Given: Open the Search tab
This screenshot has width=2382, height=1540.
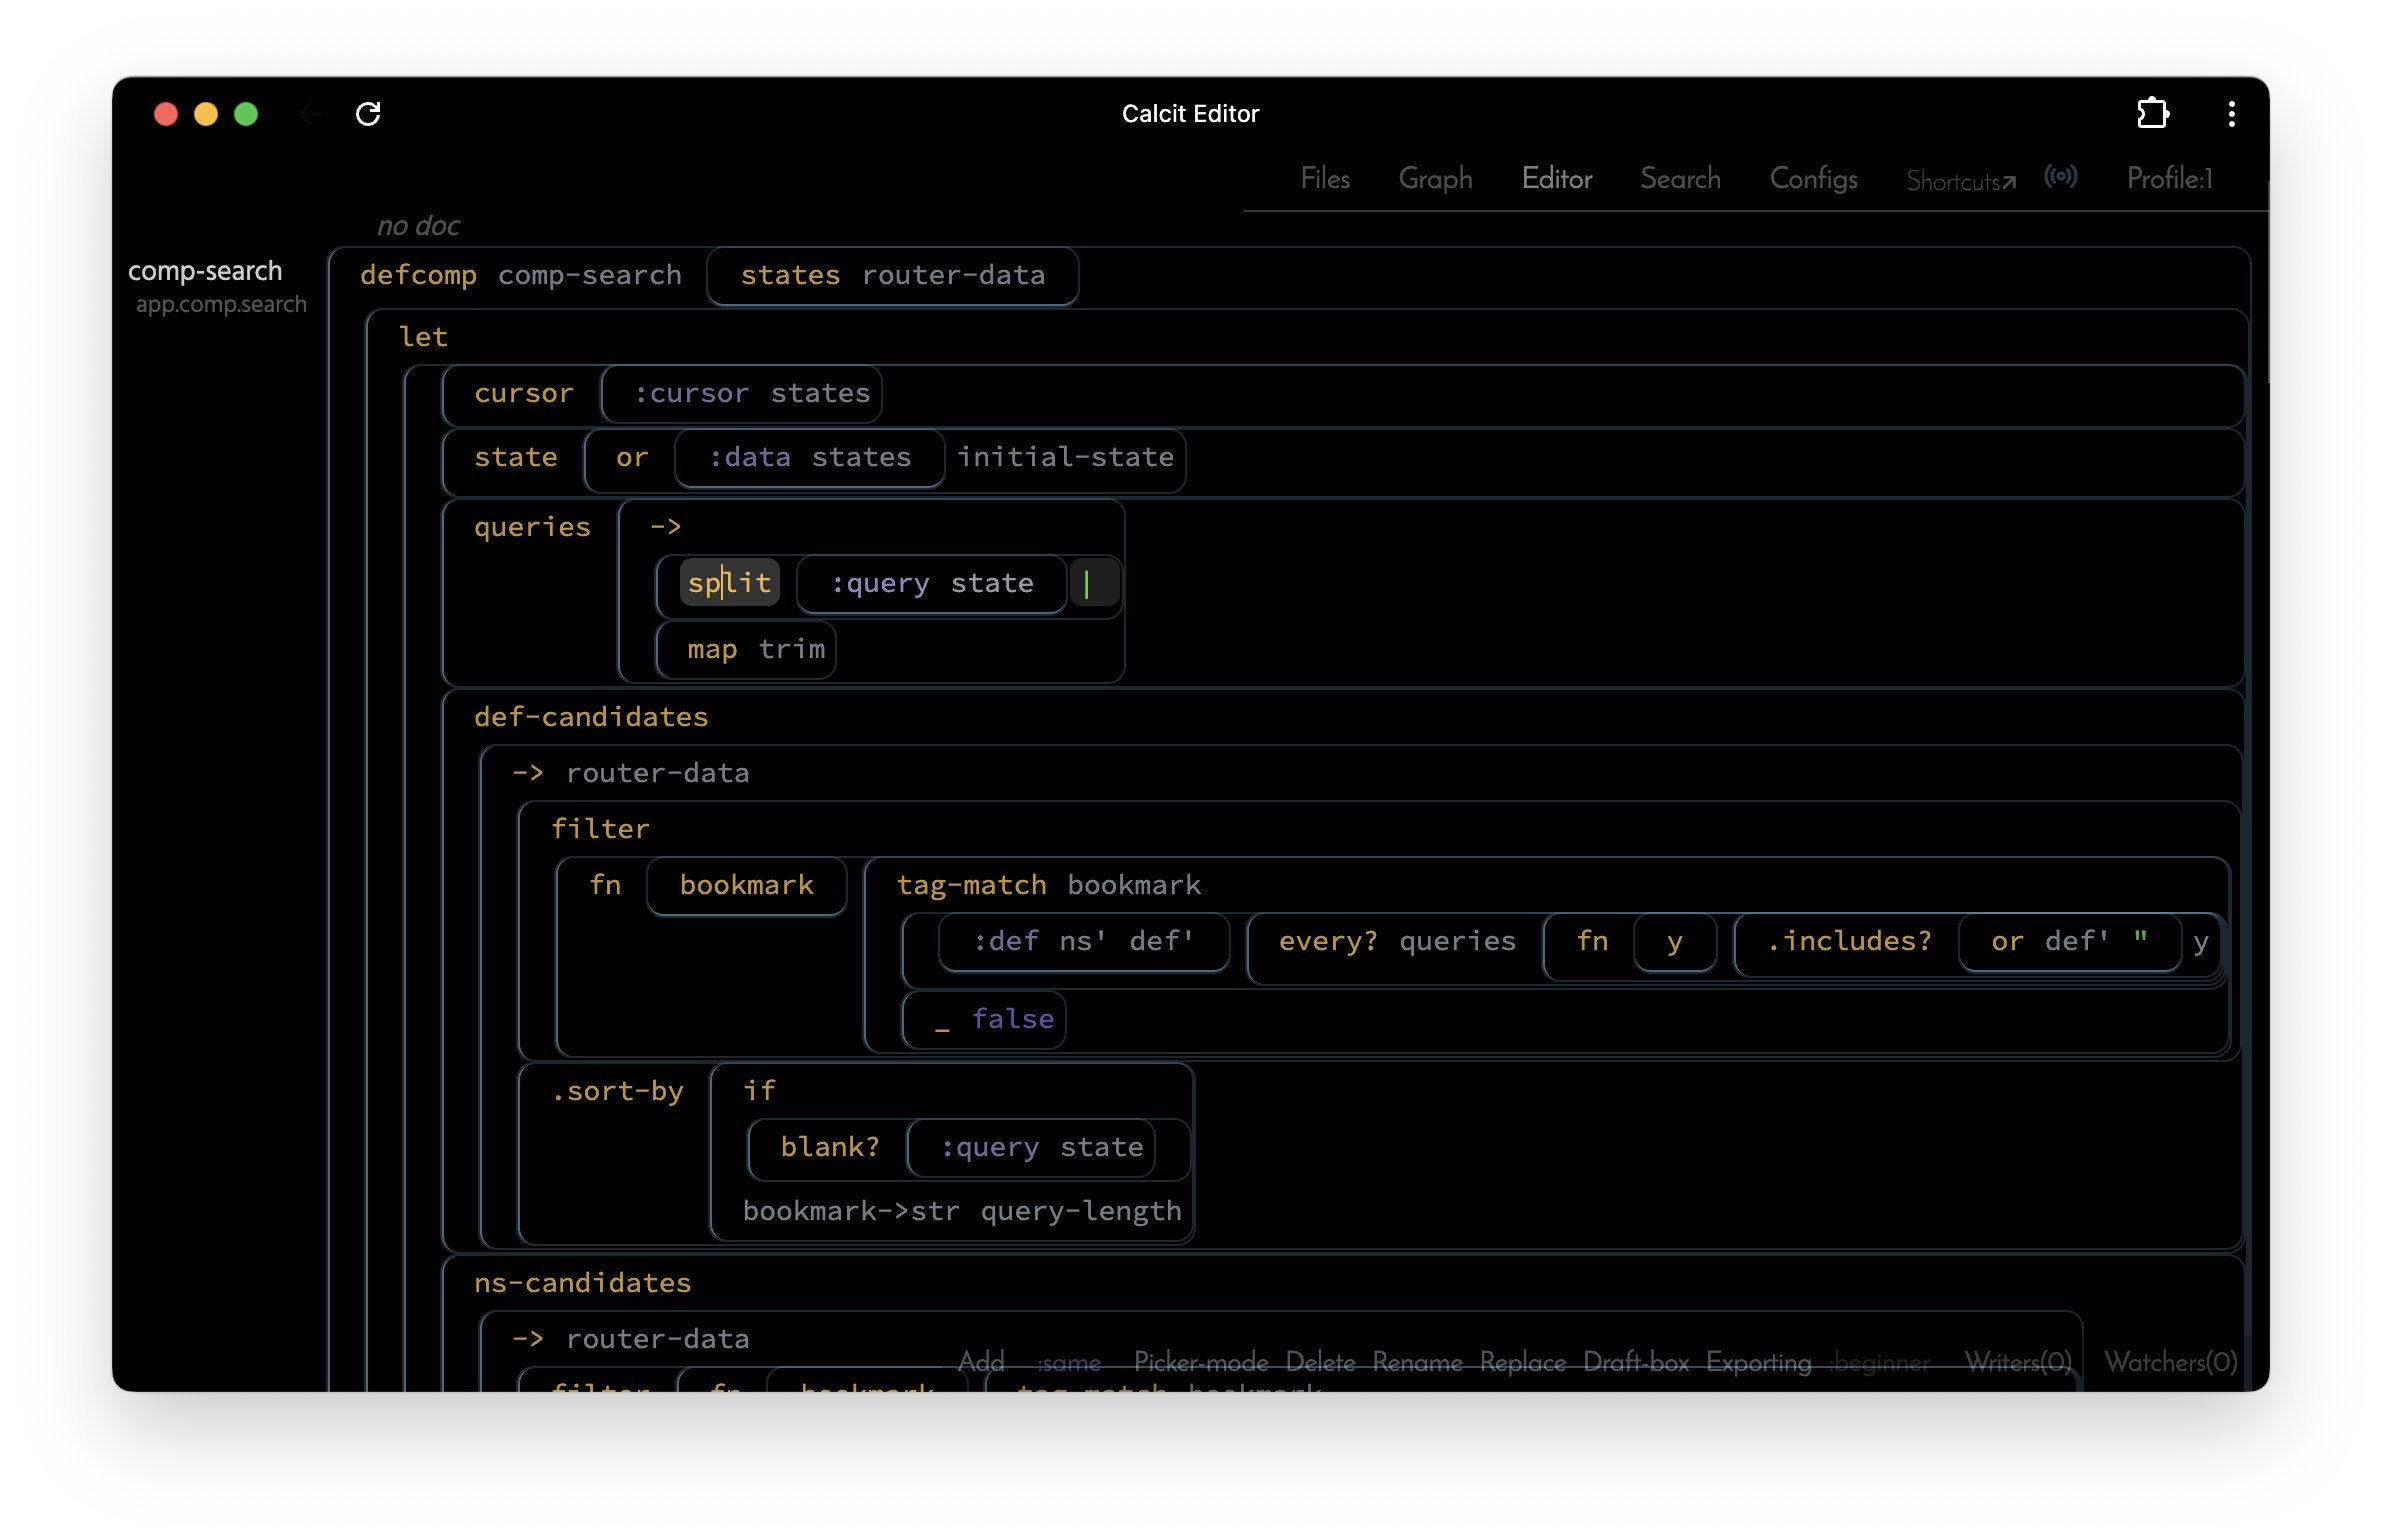Looking at the screenshot, I should tap(1677, 177).
